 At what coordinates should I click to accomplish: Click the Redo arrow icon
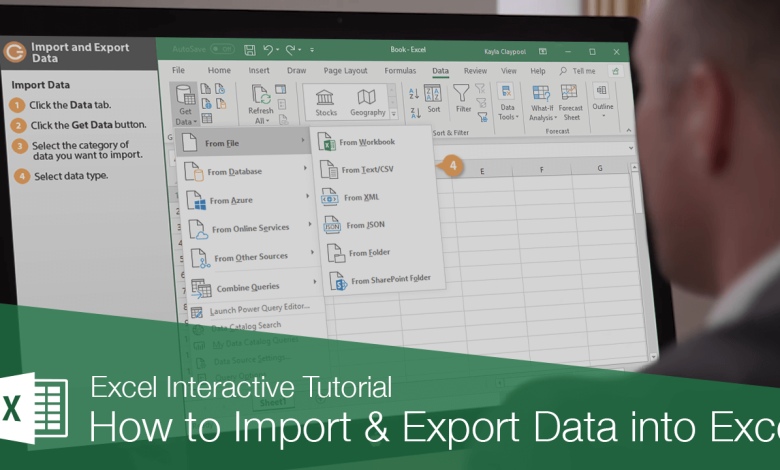click(x=291, y=49)
